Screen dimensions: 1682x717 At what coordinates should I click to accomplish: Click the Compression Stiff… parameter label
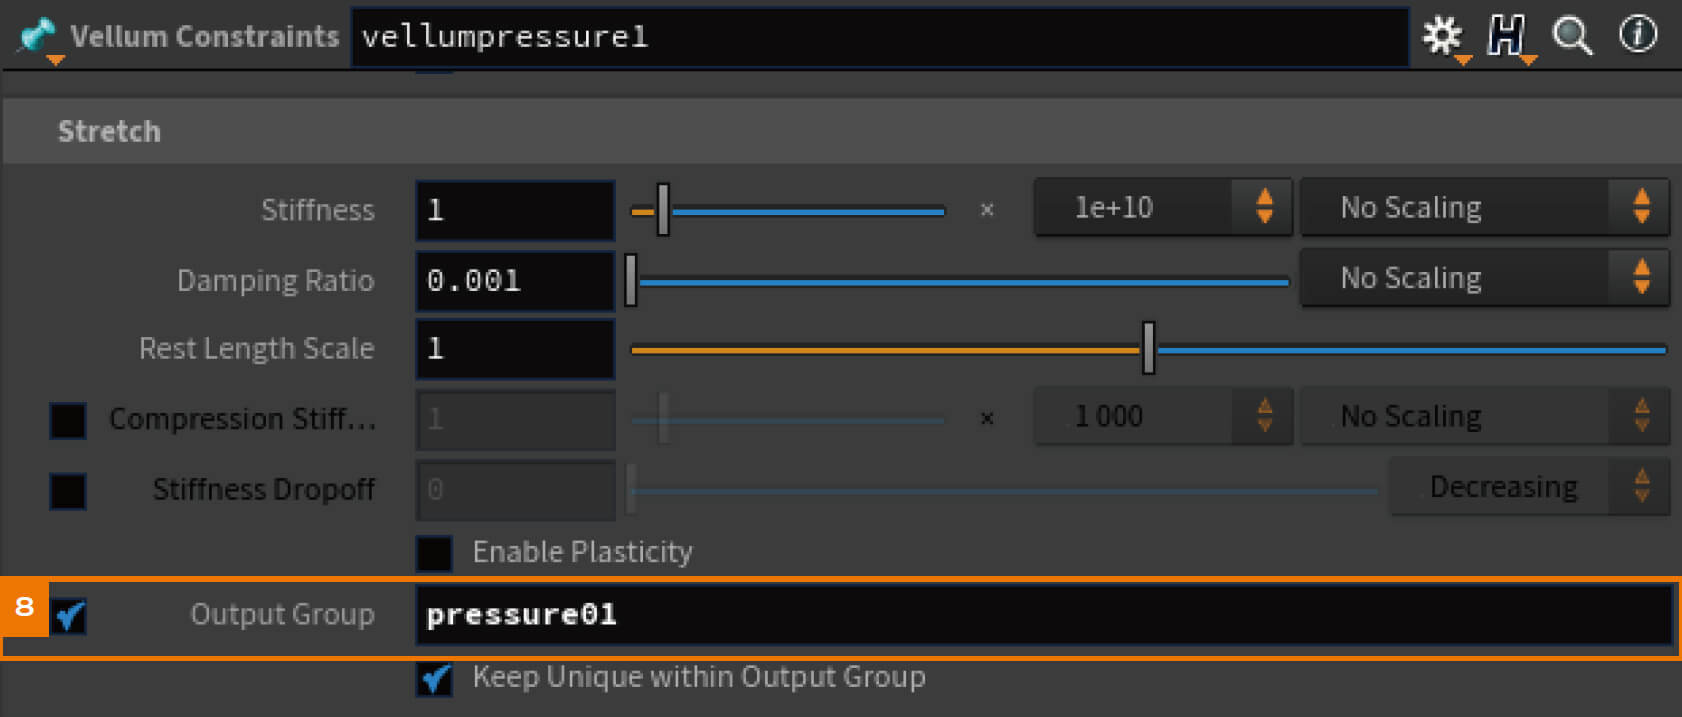[243, 419]
